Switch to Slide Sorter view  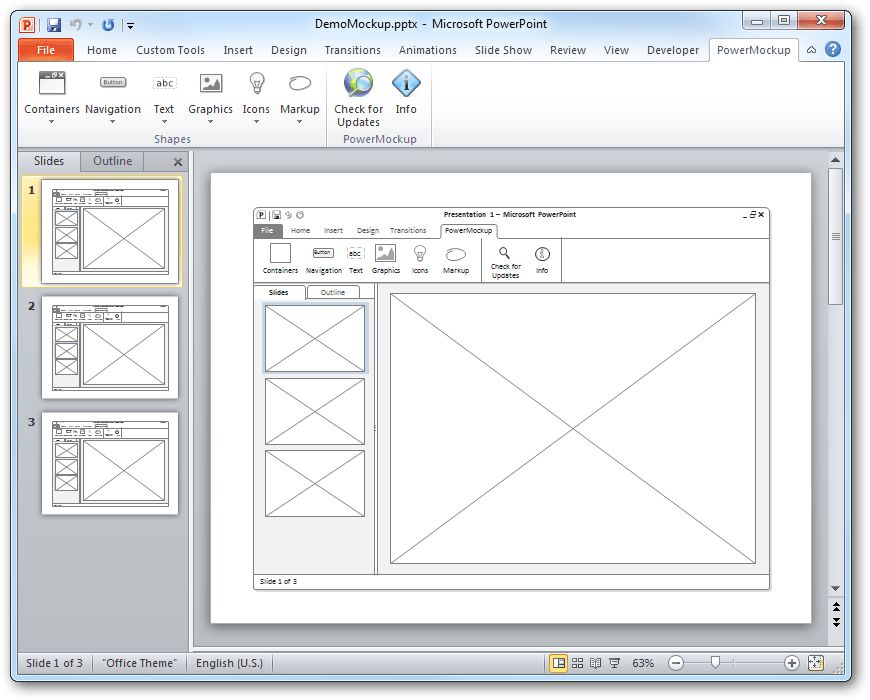click(x=577, y=662)
